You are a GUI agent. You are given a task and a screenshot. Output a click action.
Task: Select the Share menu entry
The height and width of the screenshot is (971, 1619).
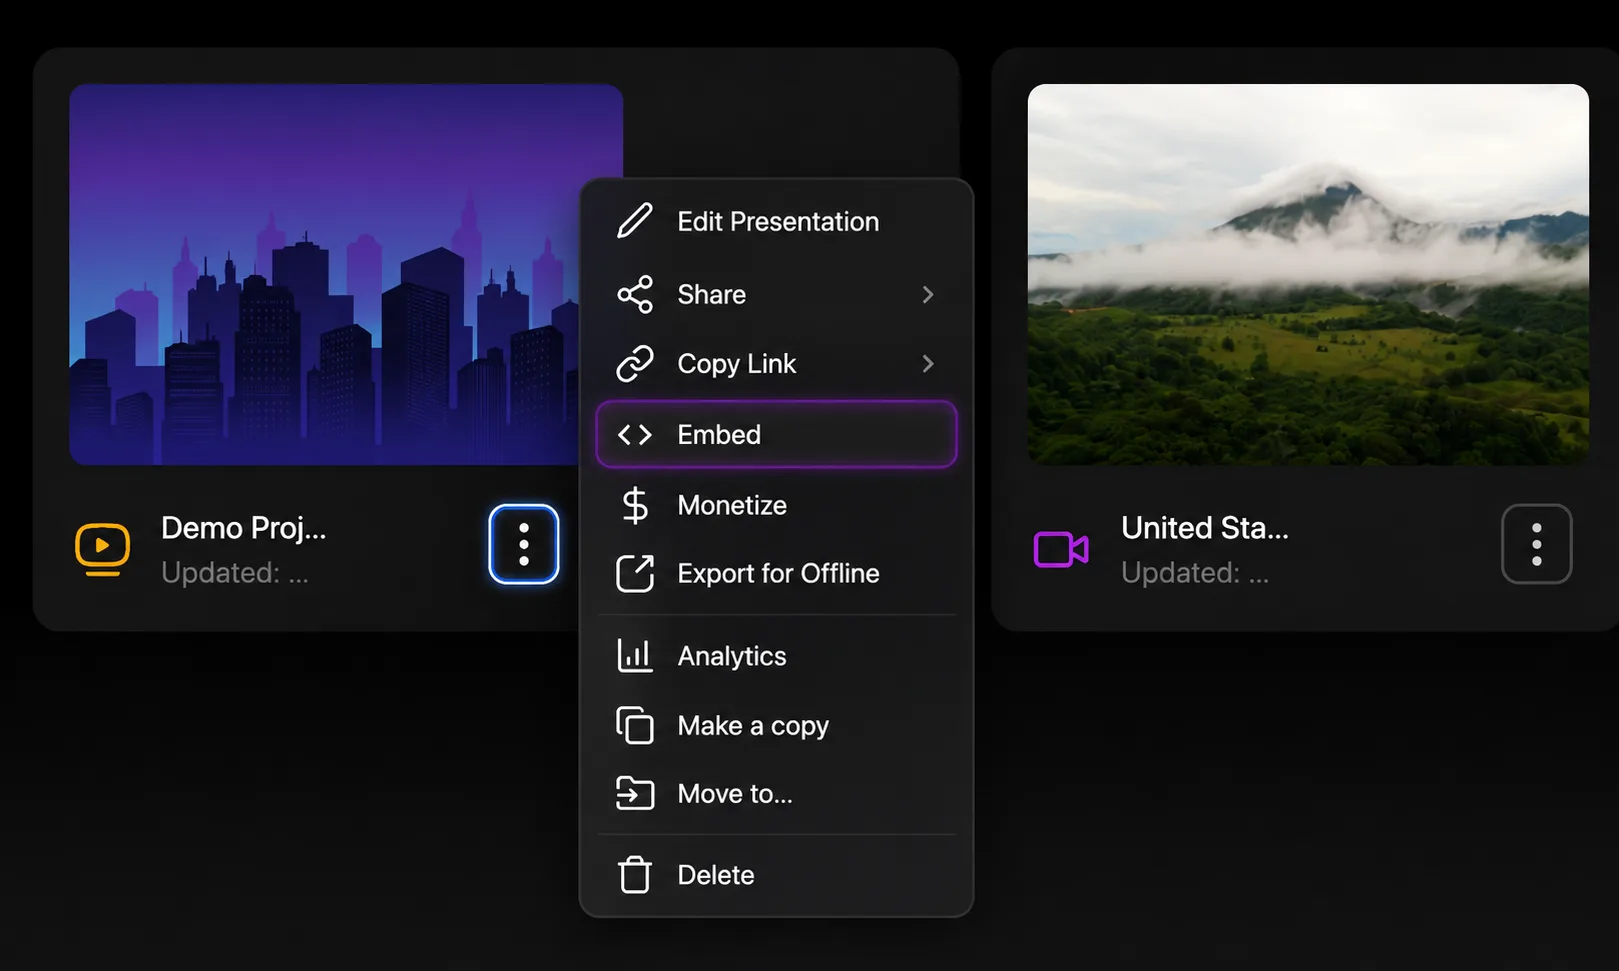[776, 294]
